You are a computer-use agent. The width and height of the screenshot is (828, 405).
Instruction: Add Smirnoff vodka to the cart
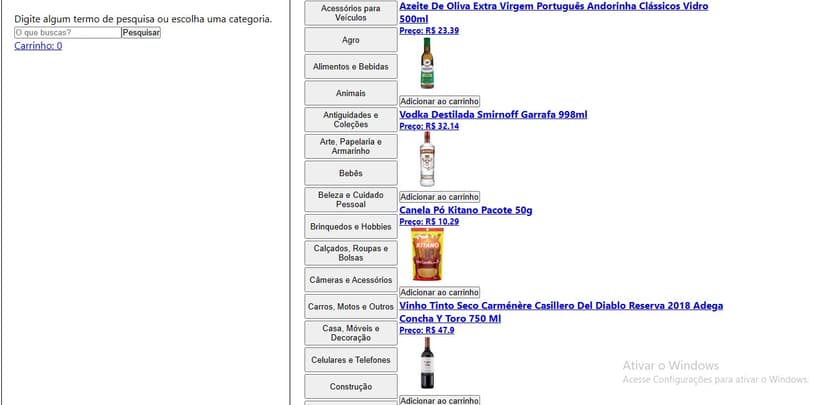click(x=439, y=196)
